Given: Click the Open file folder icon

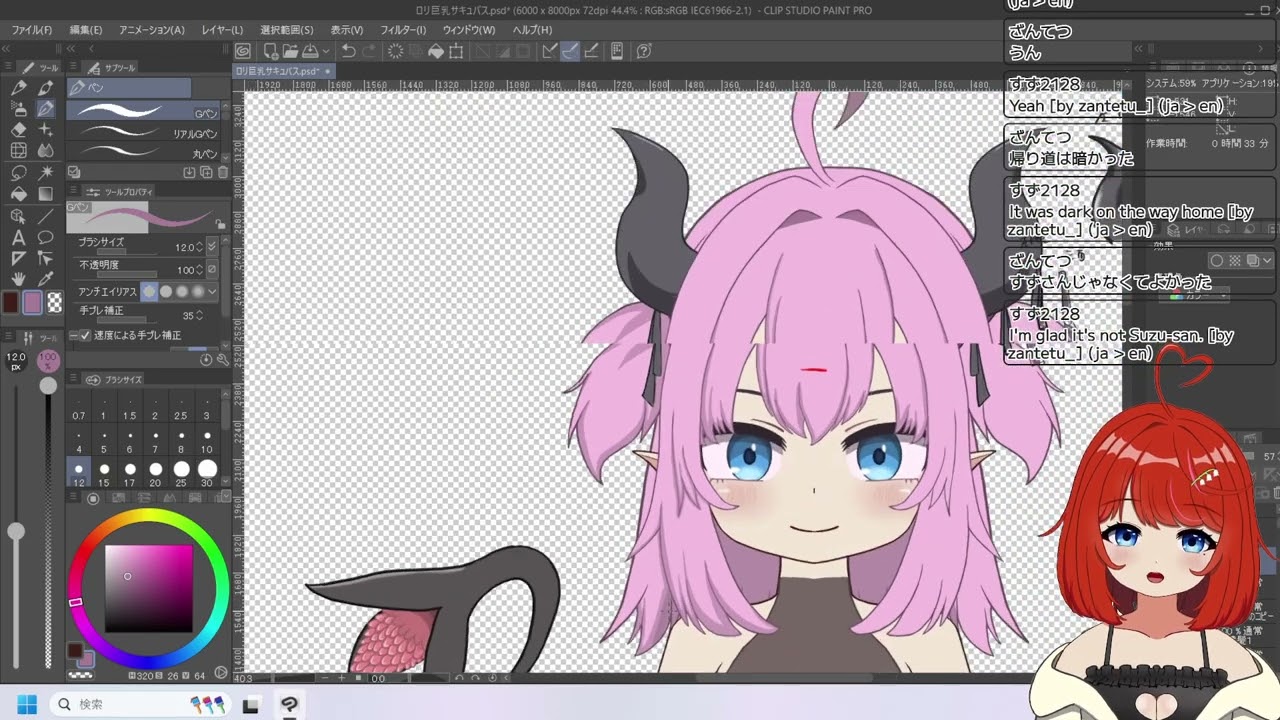Looking at the screenshot, I should (x=290, y=51).
